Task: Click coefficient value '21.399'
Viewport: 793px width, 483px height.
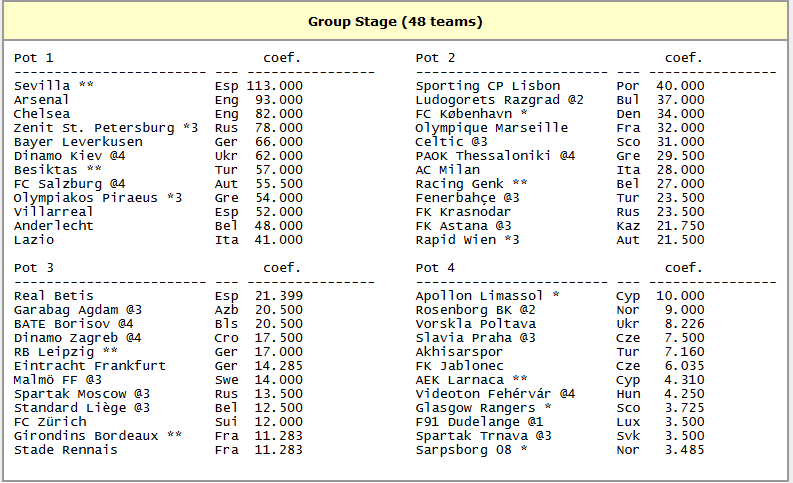Action: pyautogui.click(x=279, y=296)
